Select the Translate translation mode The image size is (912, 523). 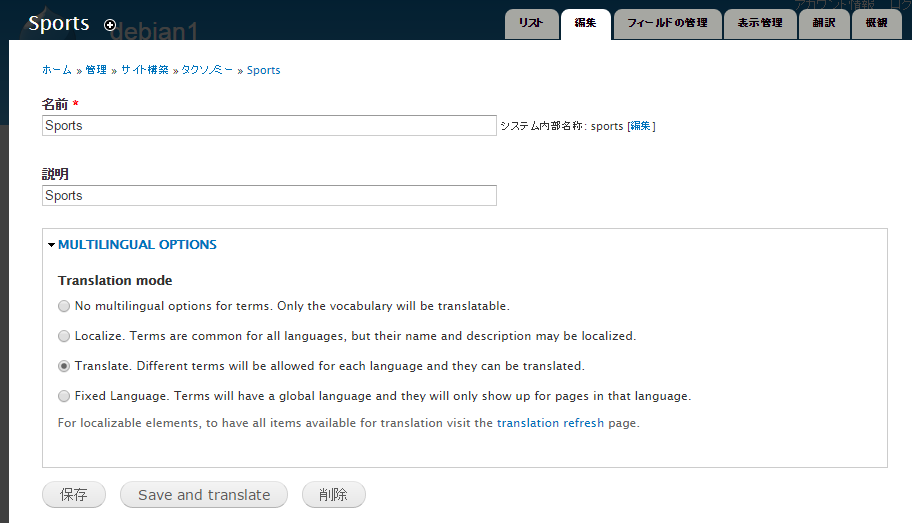pos(64,366)
